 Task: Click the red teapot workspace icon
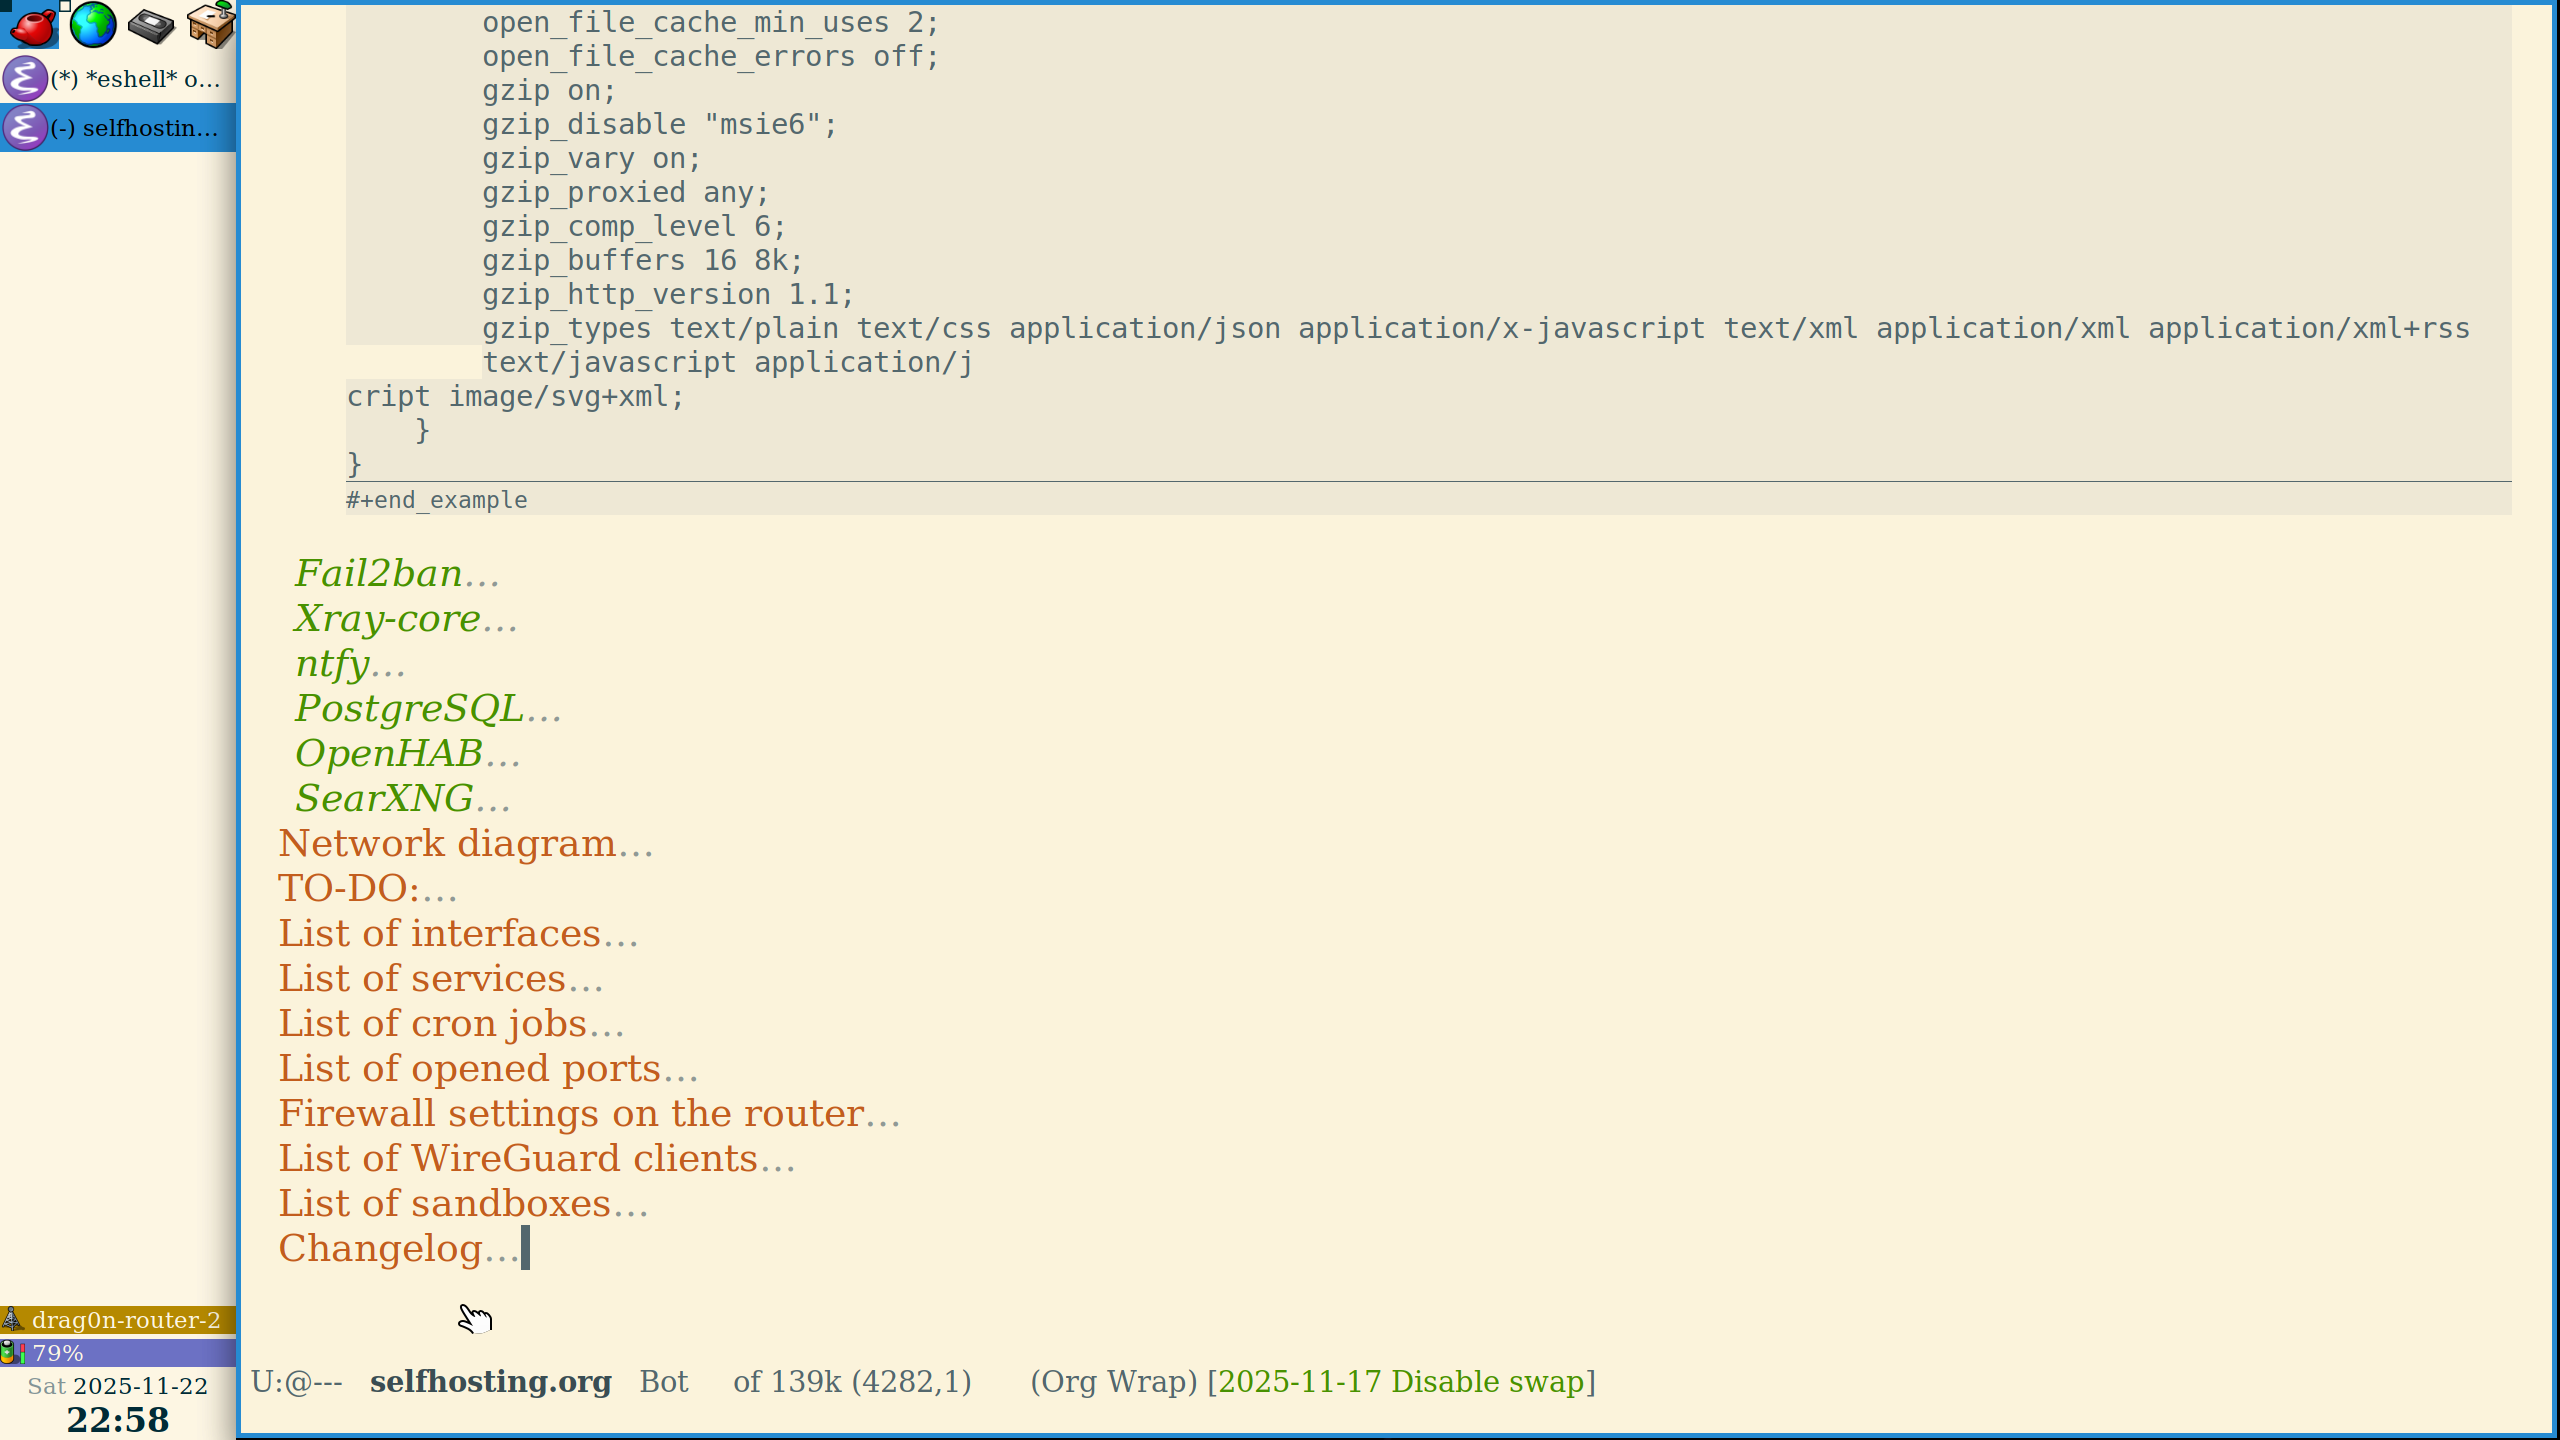32,25
